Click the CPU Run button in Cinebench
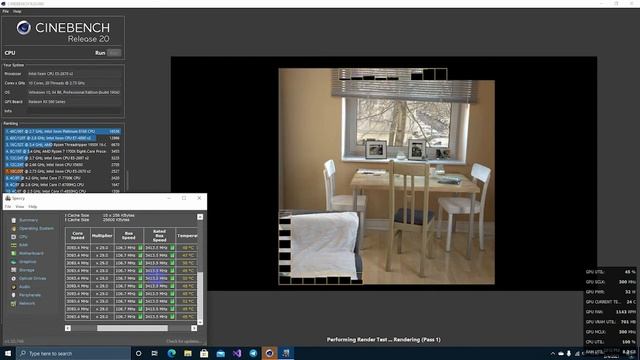The width and height of the screenshot is (640, 360). pyautogui.click(x=114, y=53)
